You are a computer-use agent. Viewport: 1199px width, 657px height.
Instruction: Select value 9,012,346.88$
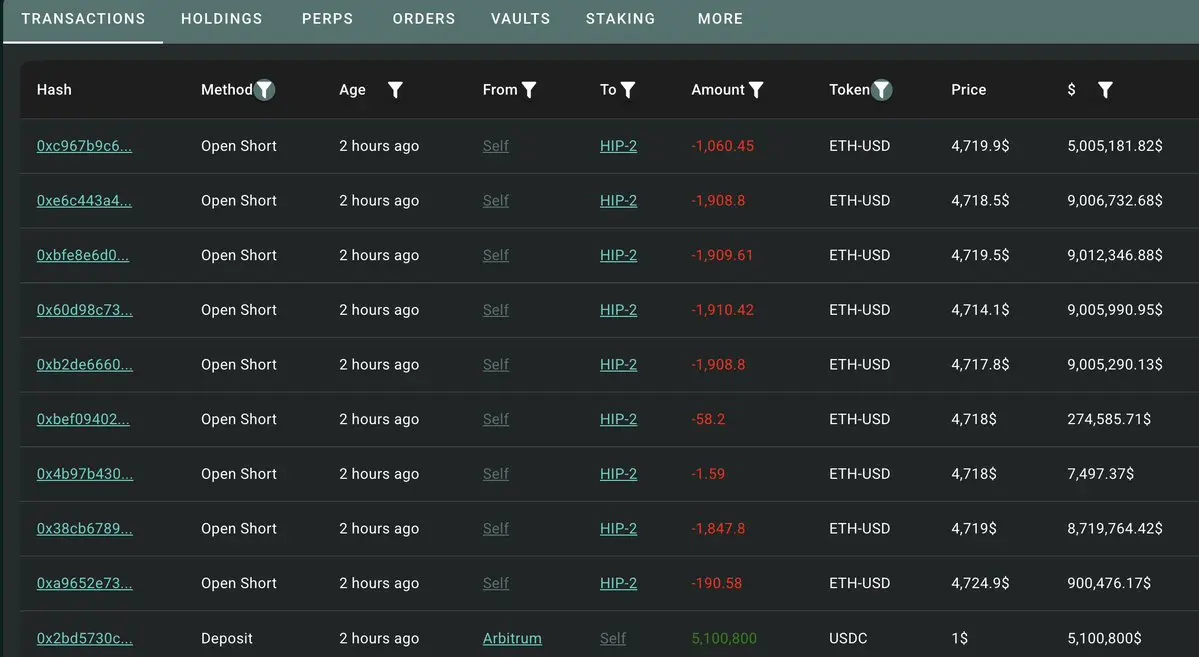(x=1115, y=255)
